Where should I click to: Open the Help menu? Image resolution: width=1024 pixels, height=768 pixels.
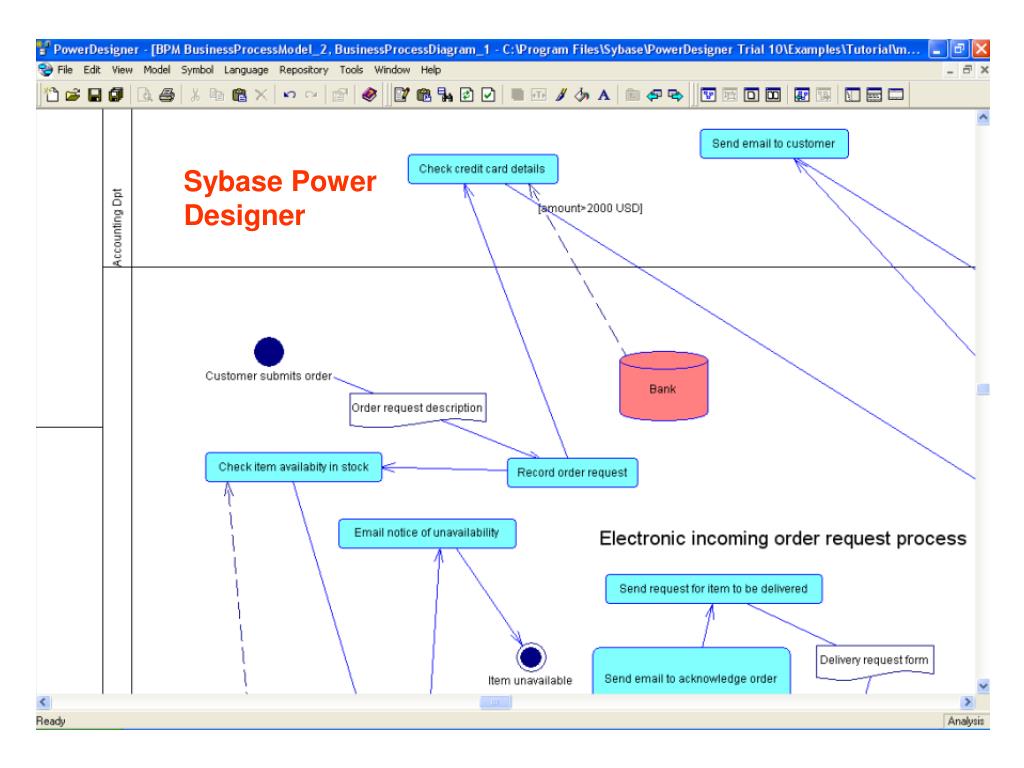click(431, 70)
